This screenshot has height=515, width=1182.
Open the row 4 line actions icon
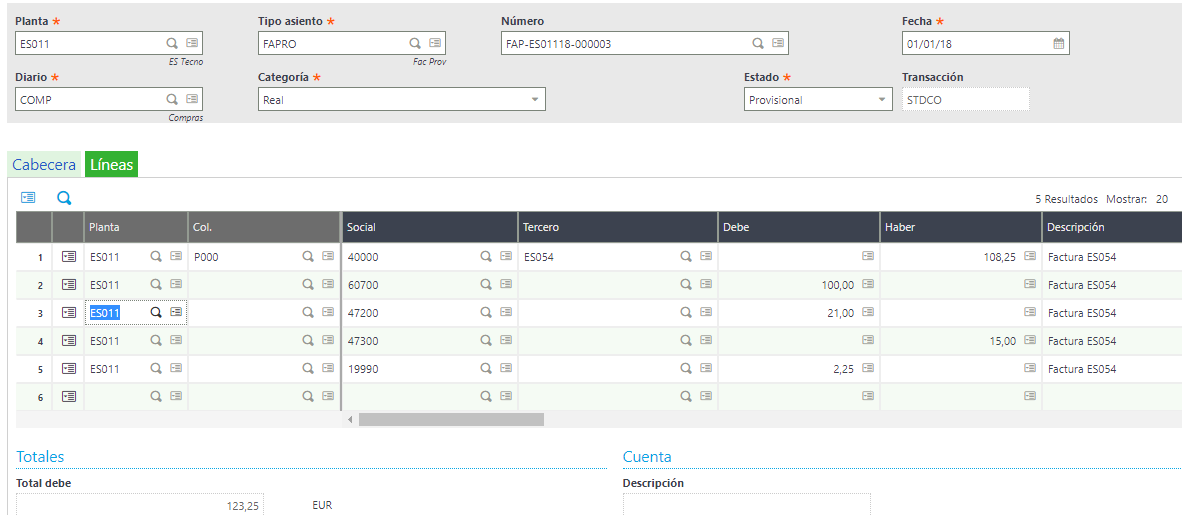tap(69, 340)
